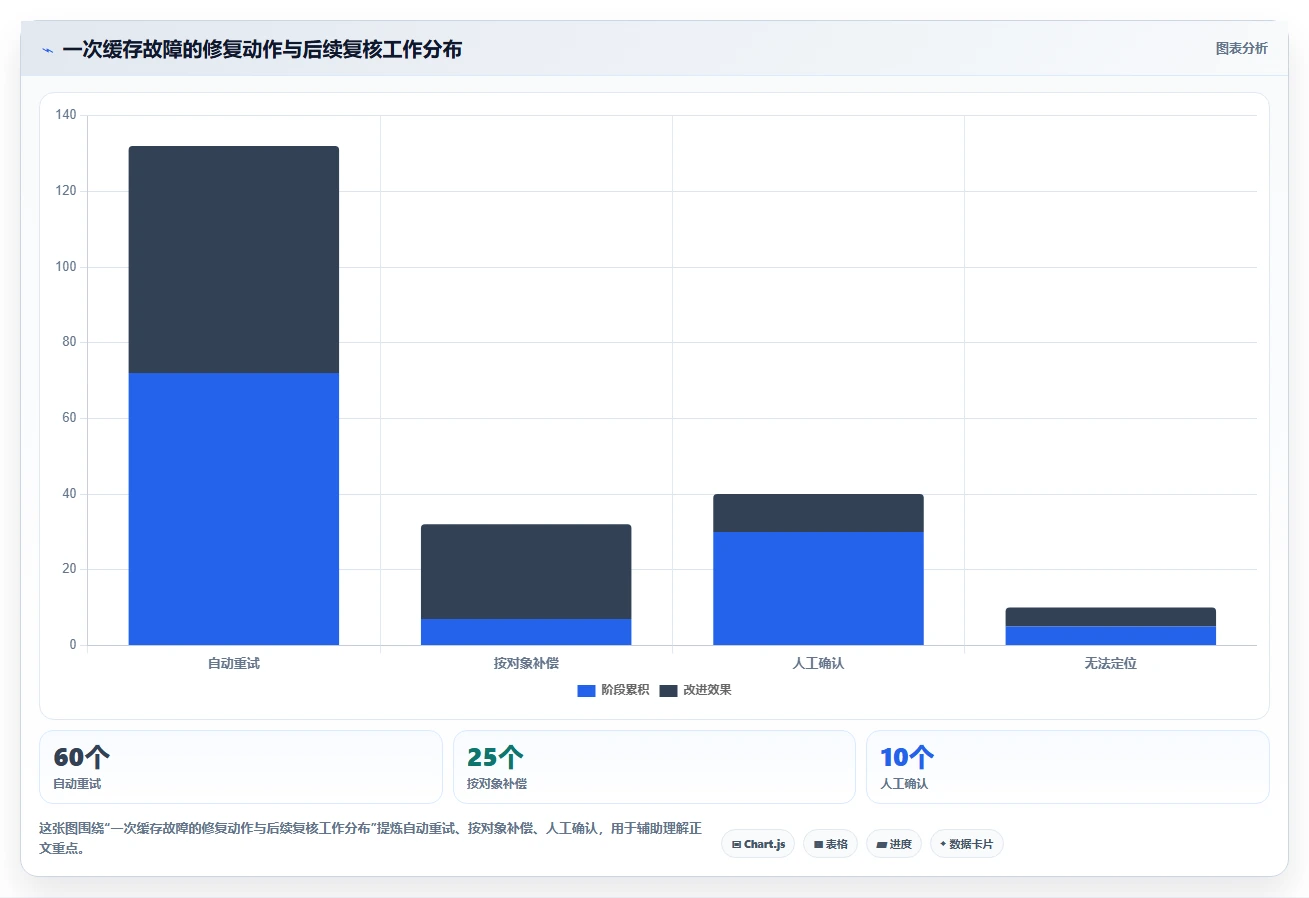Click the 25个 按对象补偿 data card

tap(654, 767)
